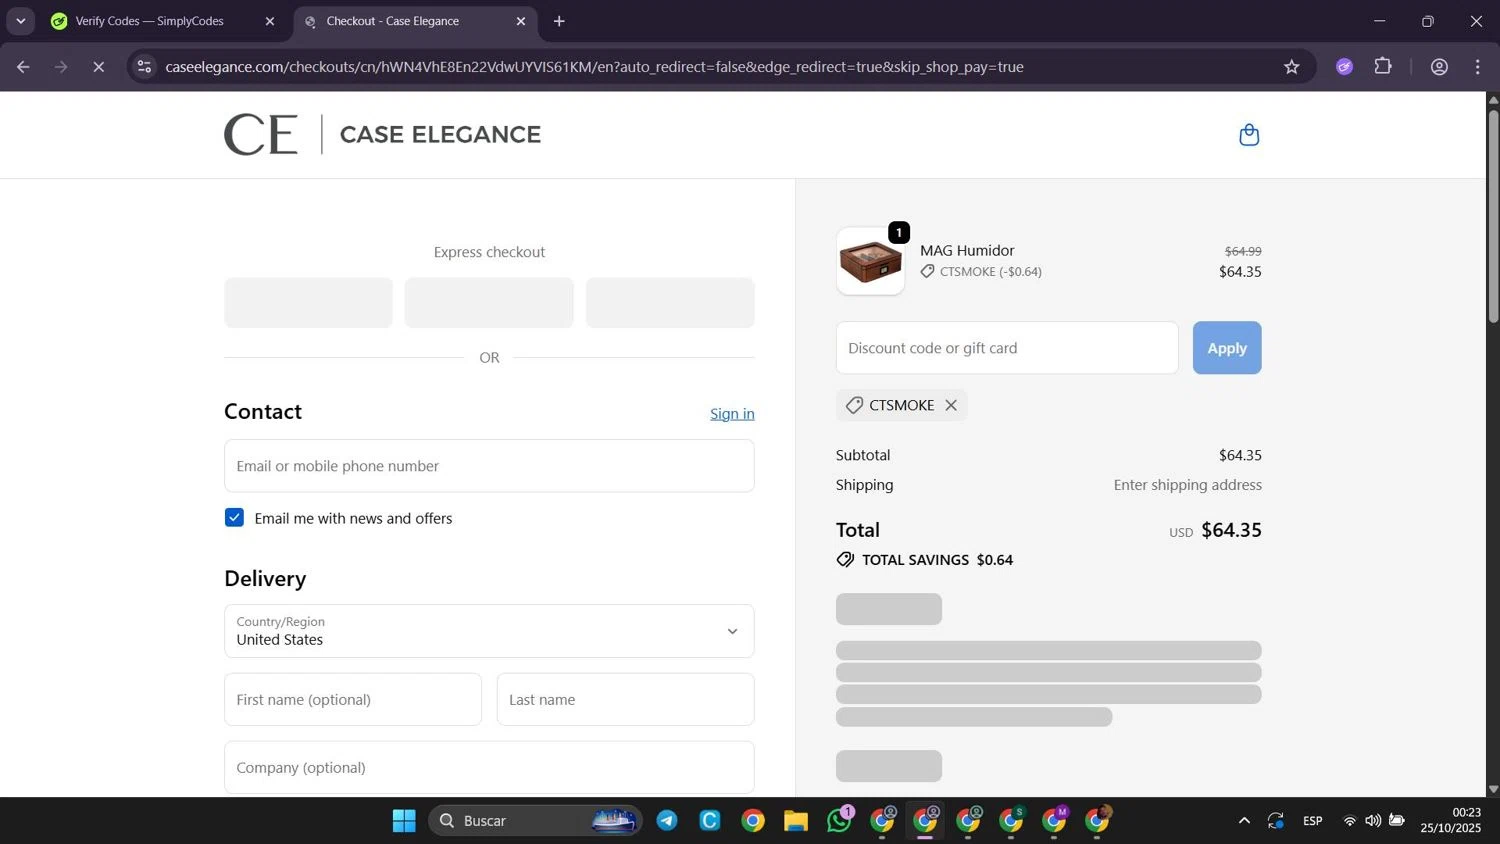Focus the Discount code or gift card field
The image size is (1500, 844).
(x=1007, y=348)
